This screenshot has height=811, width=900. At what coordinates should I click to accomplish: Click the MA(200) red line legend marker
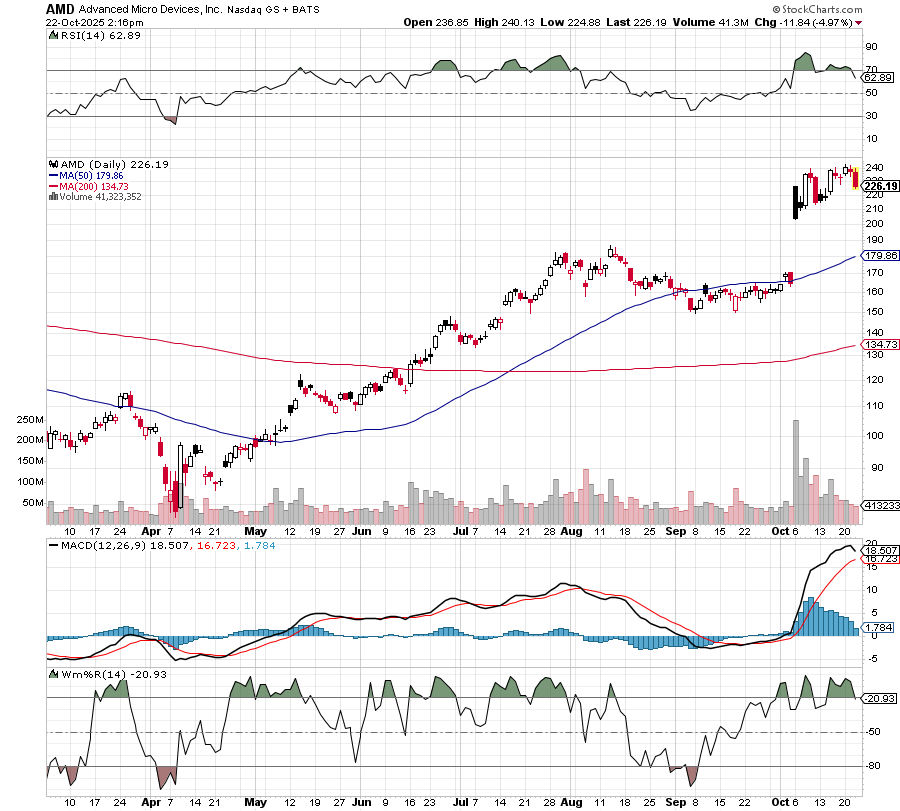tap(54, 186)
